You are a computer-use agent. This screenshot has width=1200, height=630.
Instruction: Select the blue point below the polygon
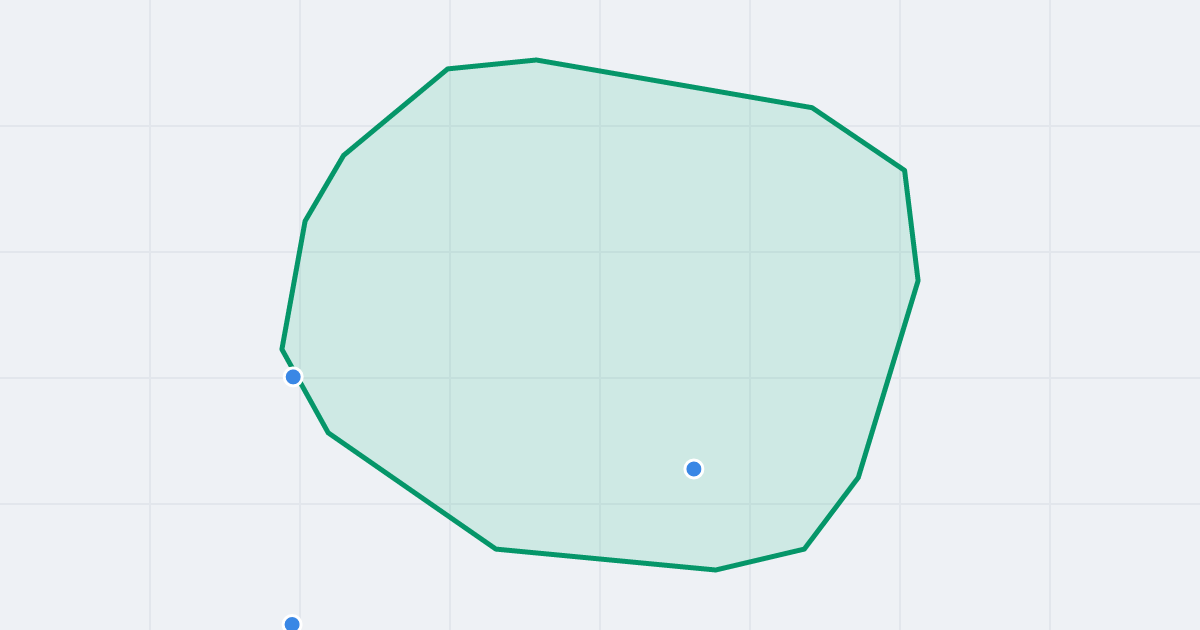tap(292, 624)
